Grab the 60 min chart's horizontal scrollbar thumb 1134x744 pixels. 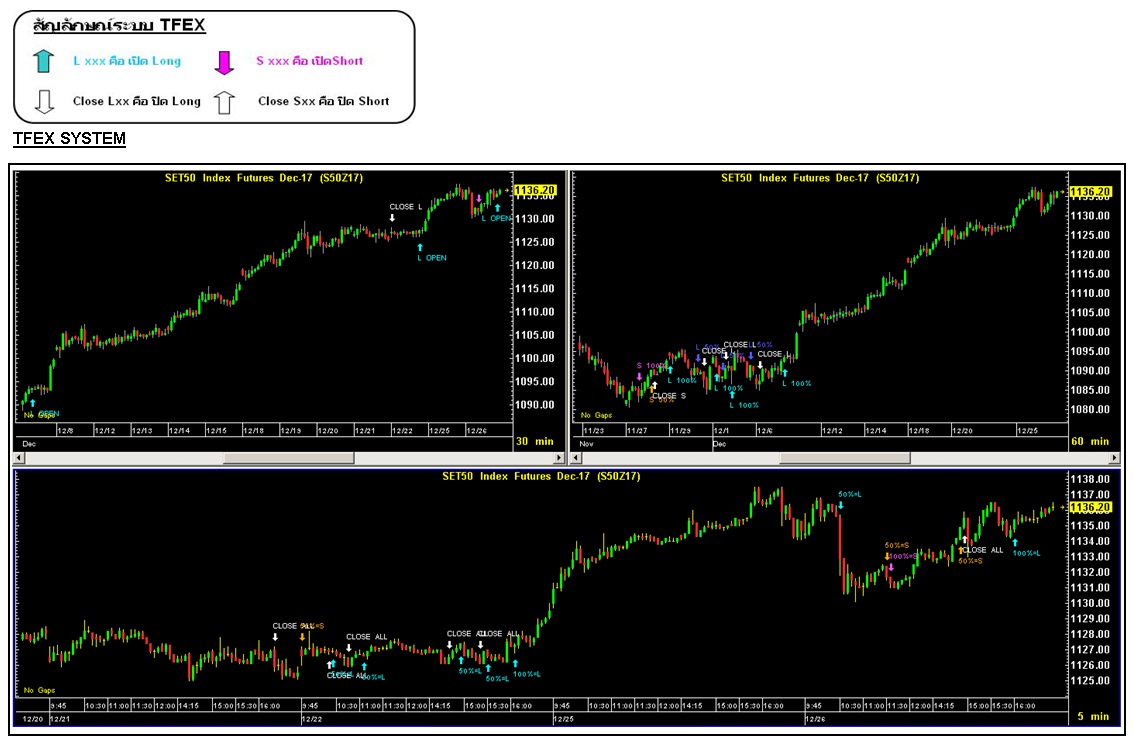click(x=845, y=458)
